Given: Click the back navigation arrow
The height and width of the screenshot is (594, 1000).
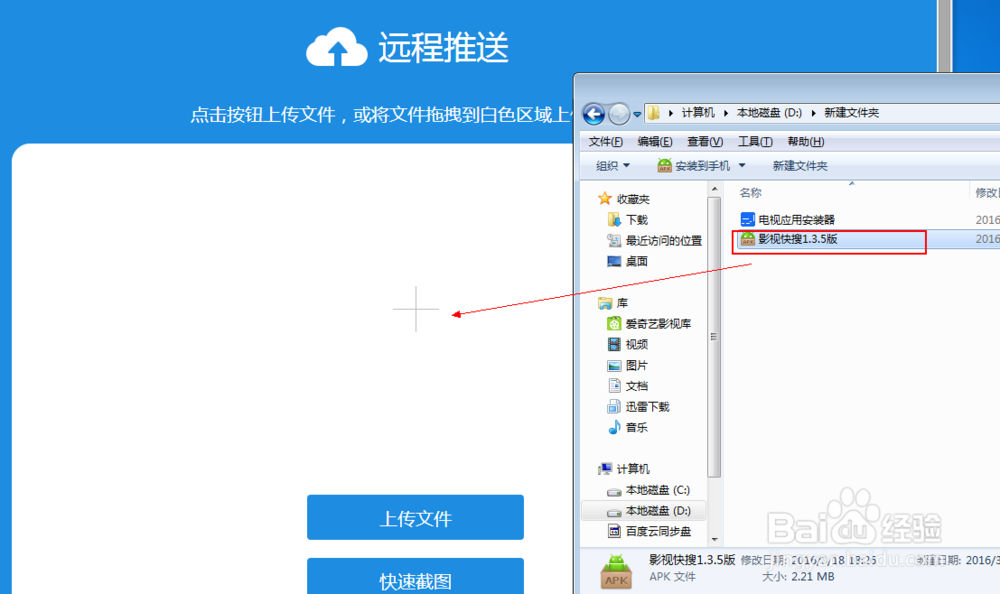Looking at the screenshot, I should (x=593, y=113).
